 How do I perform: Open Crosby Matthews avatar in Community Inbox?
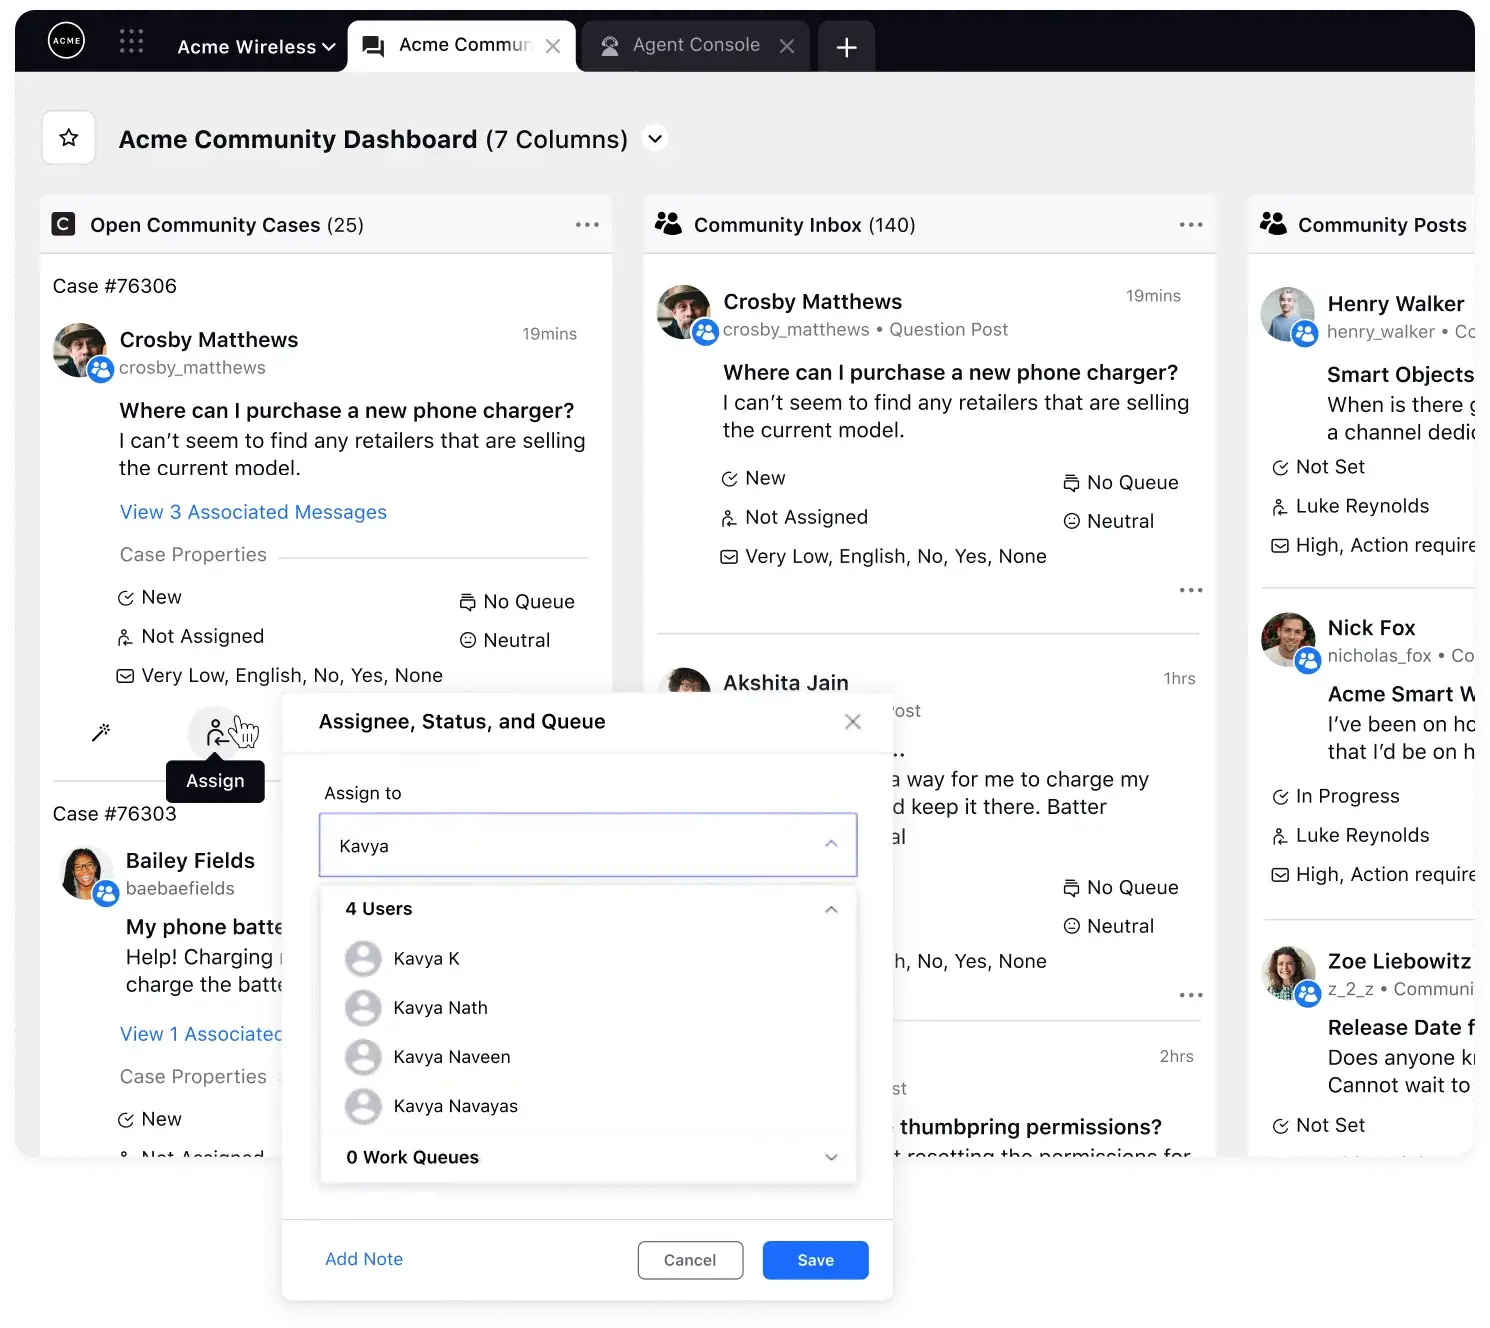coord(686,313)
